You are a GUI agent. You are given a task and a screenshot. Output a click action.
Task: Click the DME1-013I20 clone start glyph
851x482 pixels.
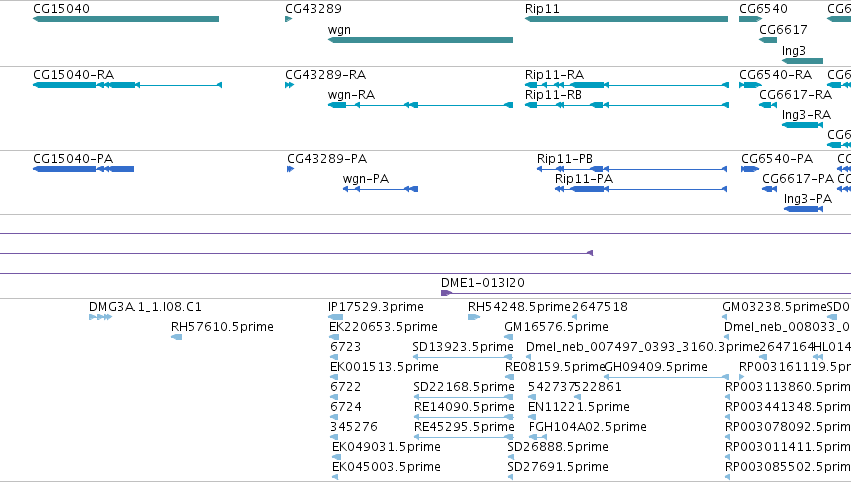tap(446, 293)
